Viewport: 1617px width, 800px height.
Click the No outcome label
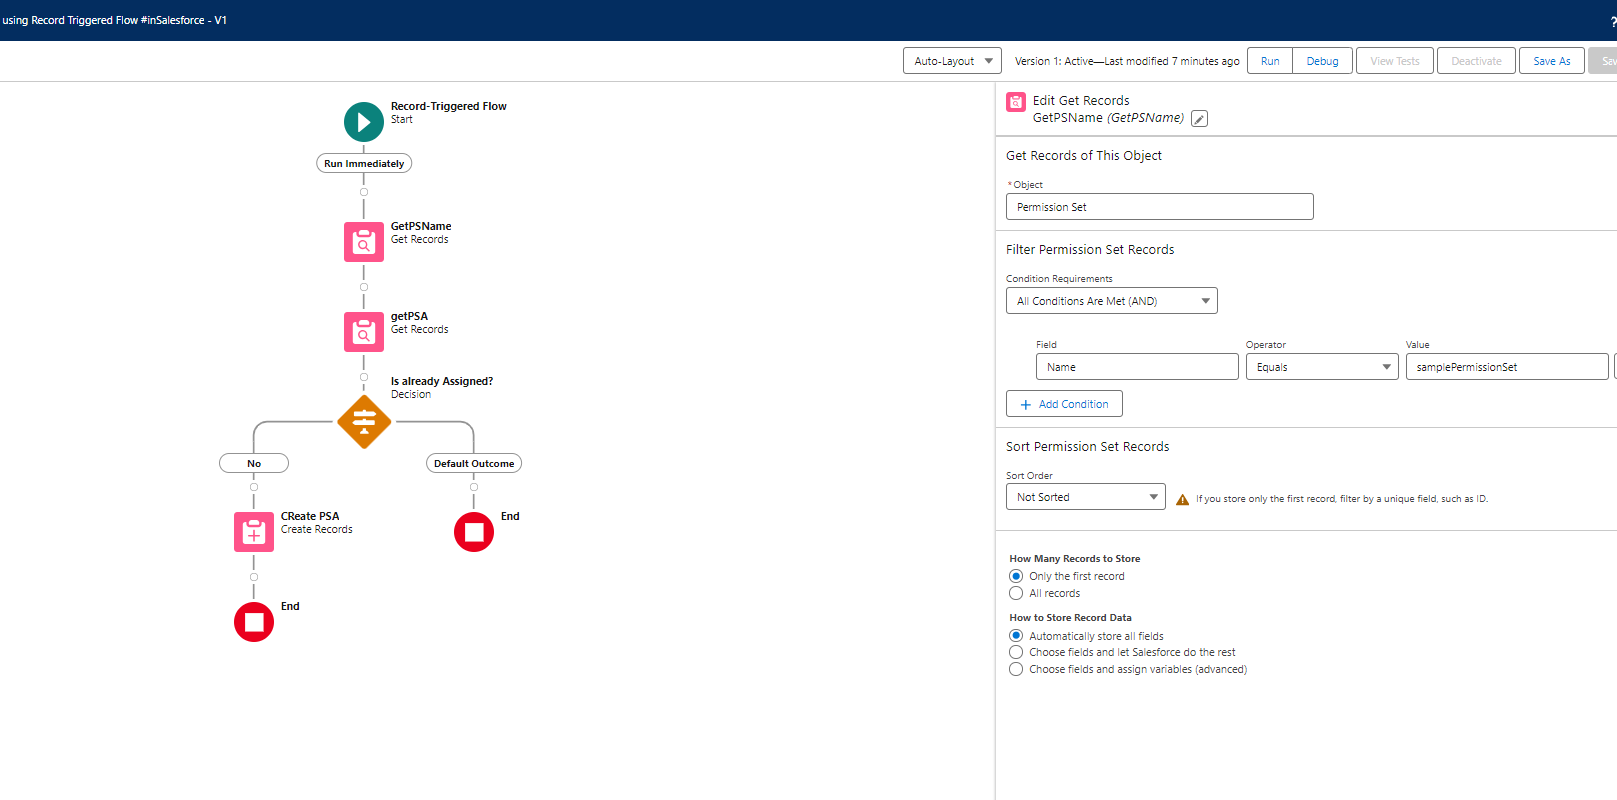[x=254, y=463]
